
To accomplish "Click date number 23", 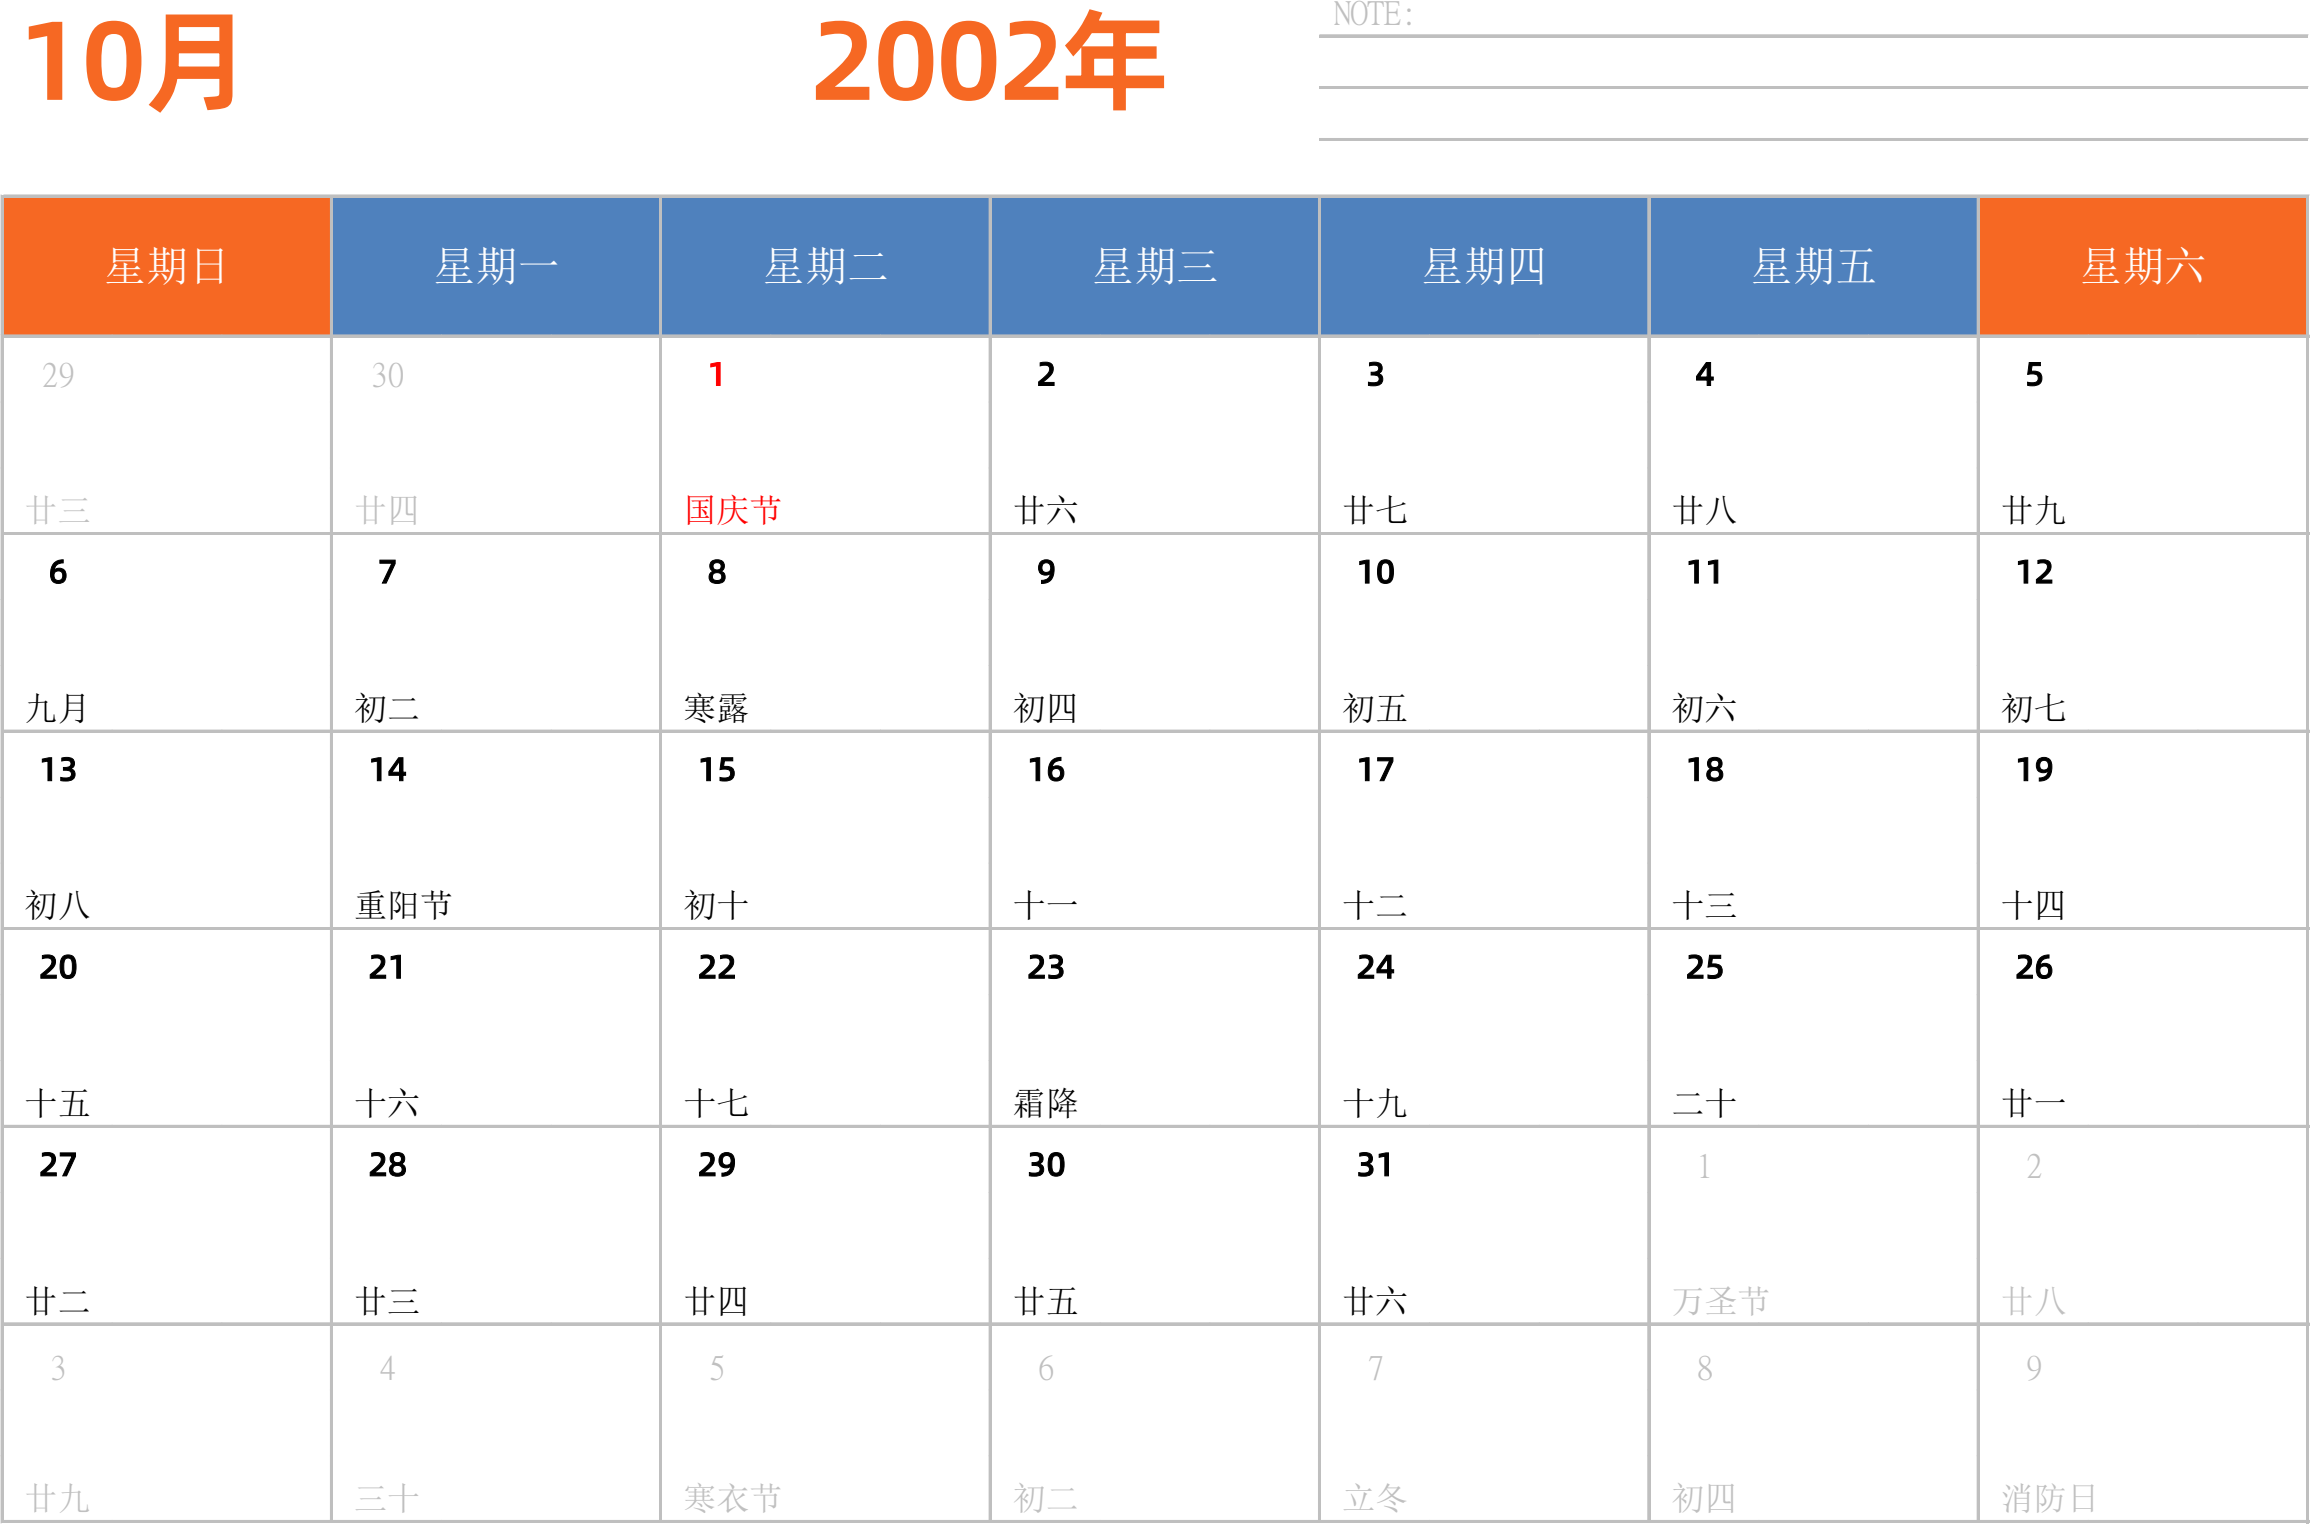I will [x=1047, y=967].
